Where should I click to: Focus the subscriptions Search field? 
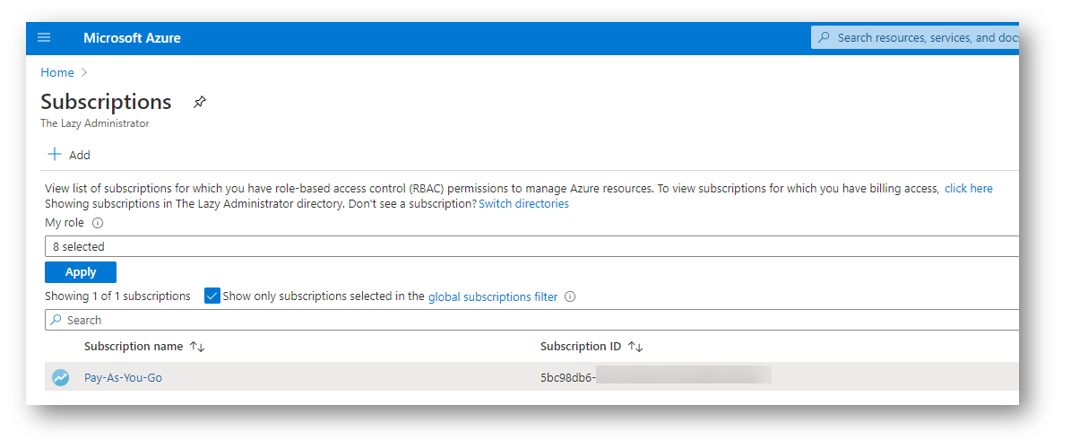click(x=531, y=320)
